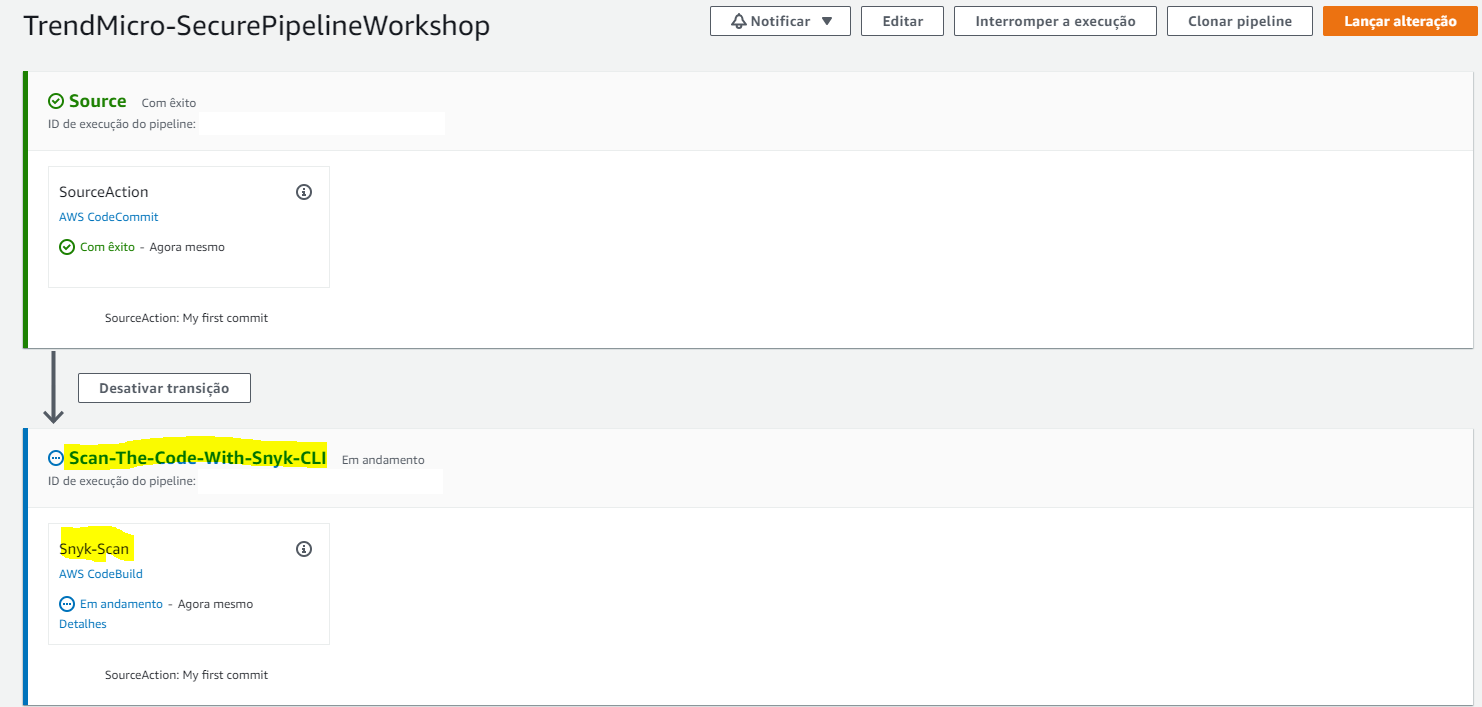Open info icon for Snyk-Scan
This screenshot has height=707, width=1482.
click(304, 549)
